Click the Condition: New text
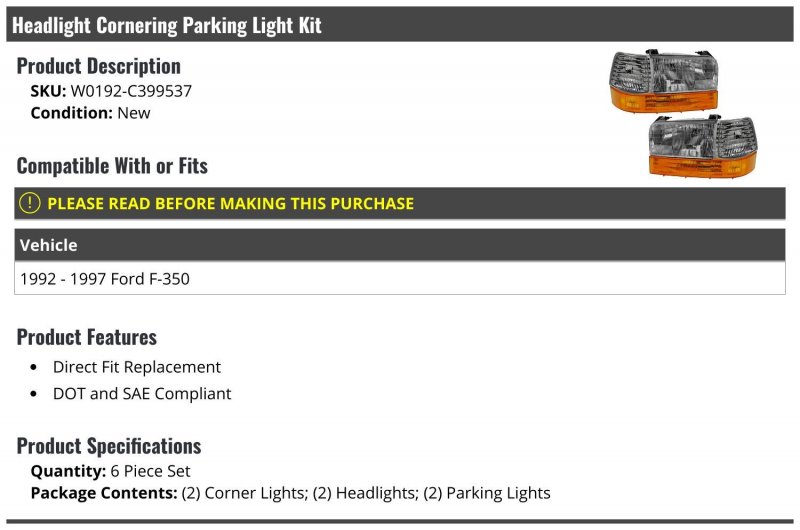This screenshot has width=800, height=530. coord(90,113)
